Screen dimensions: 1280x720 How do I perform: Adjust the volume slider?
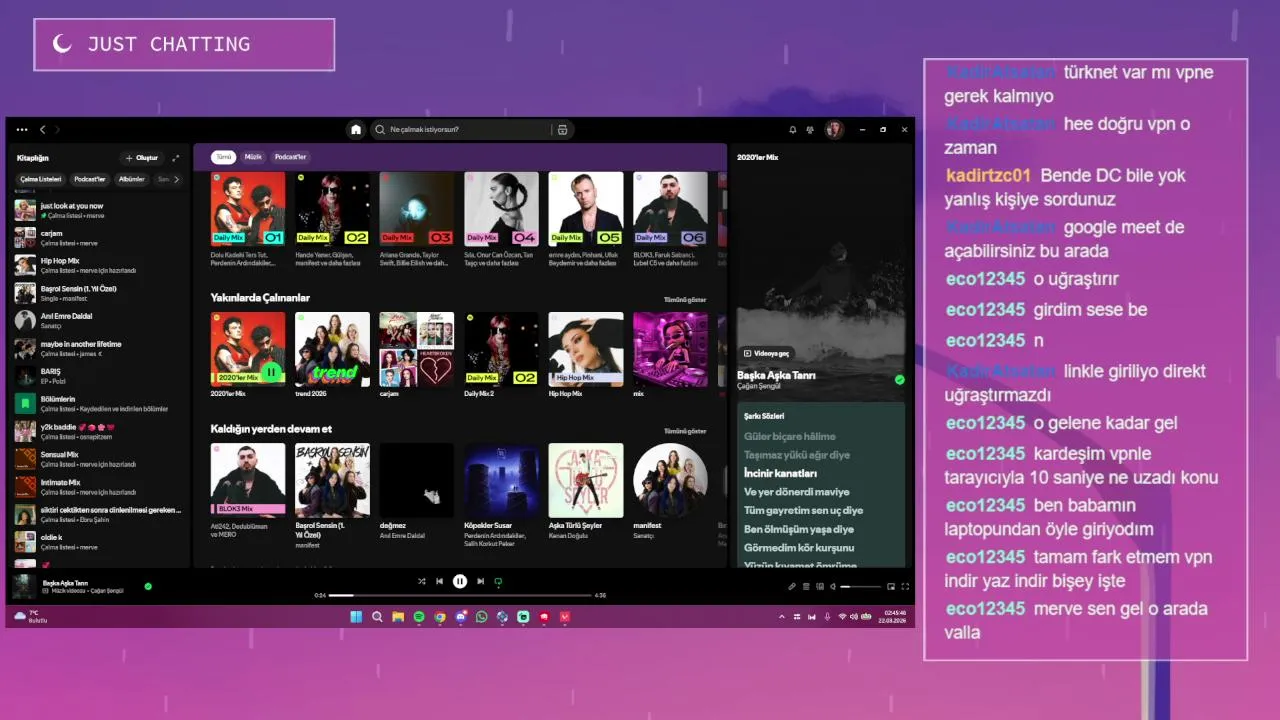pyautogui.click(x=860, y=587)
